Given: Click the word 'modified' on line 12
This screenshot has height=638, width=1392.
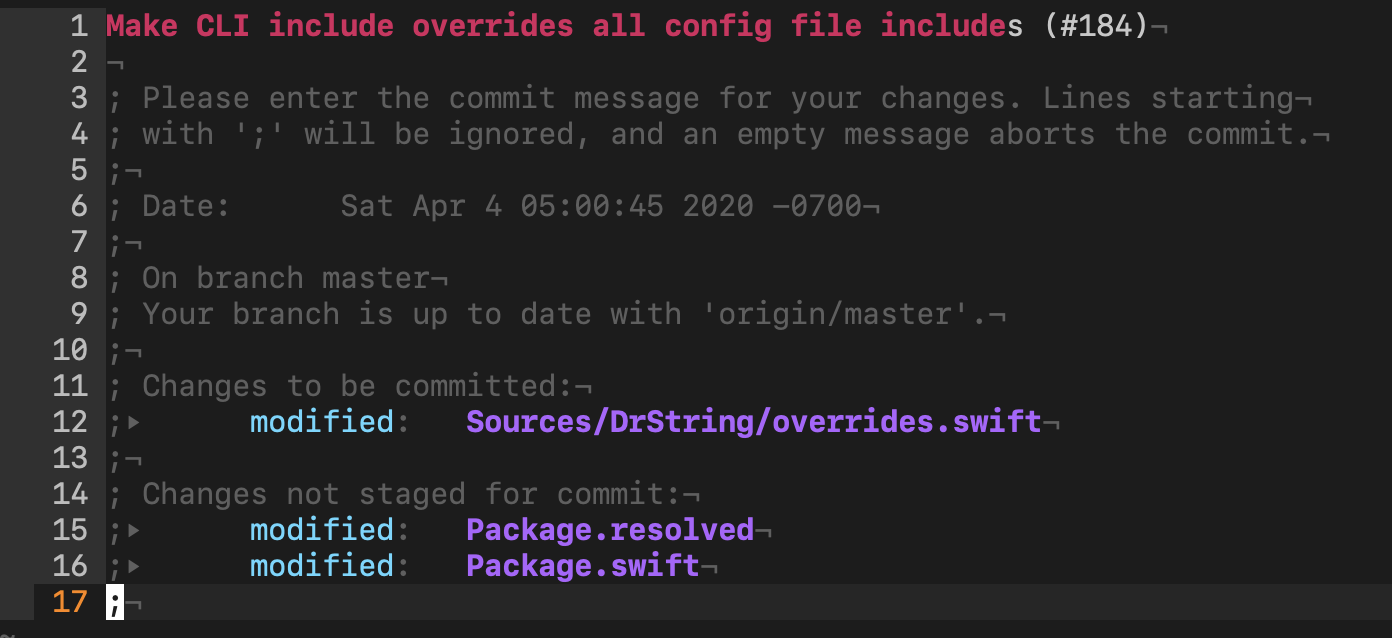Looking at the screenshot, I should pos(322,422).
